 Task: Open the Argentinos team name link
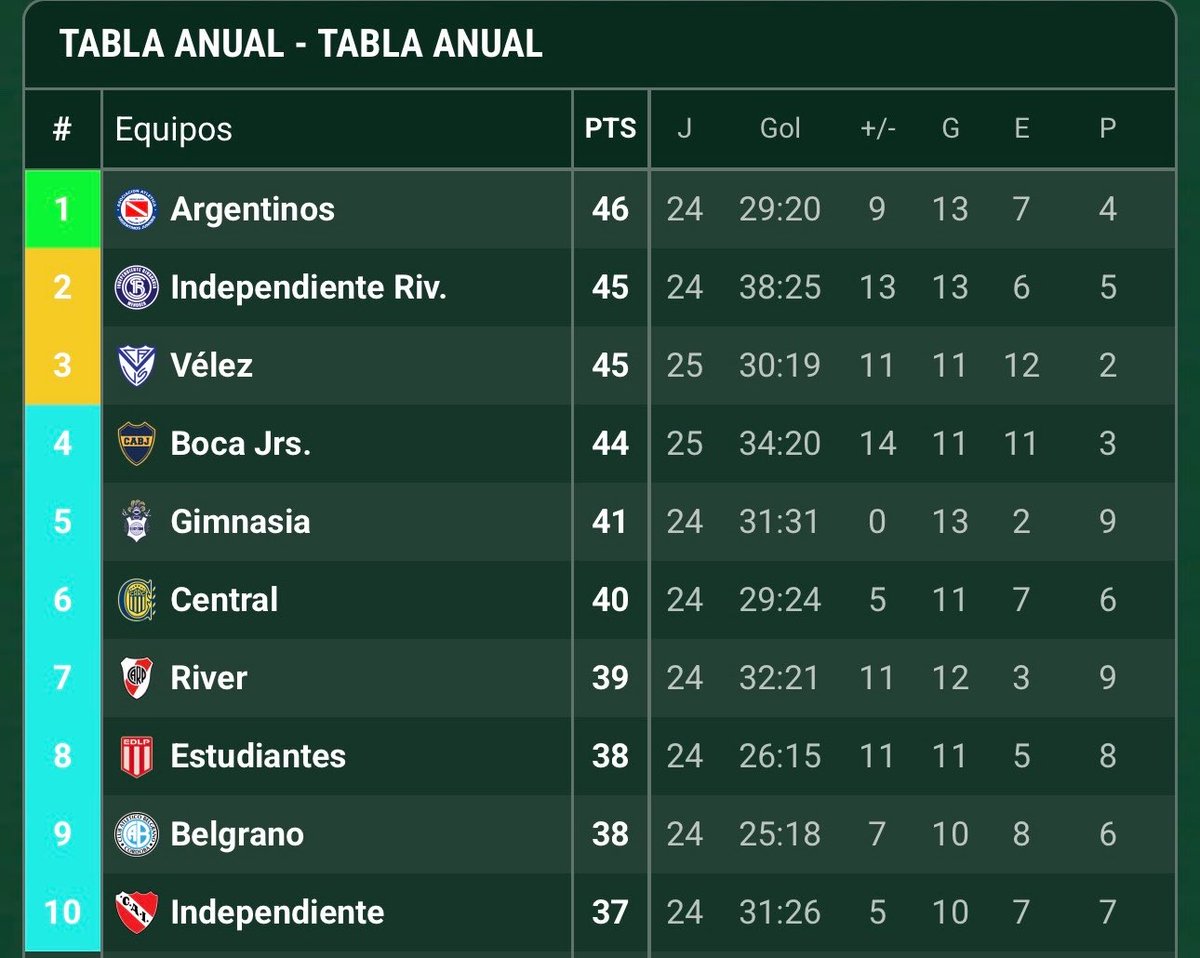253,209
